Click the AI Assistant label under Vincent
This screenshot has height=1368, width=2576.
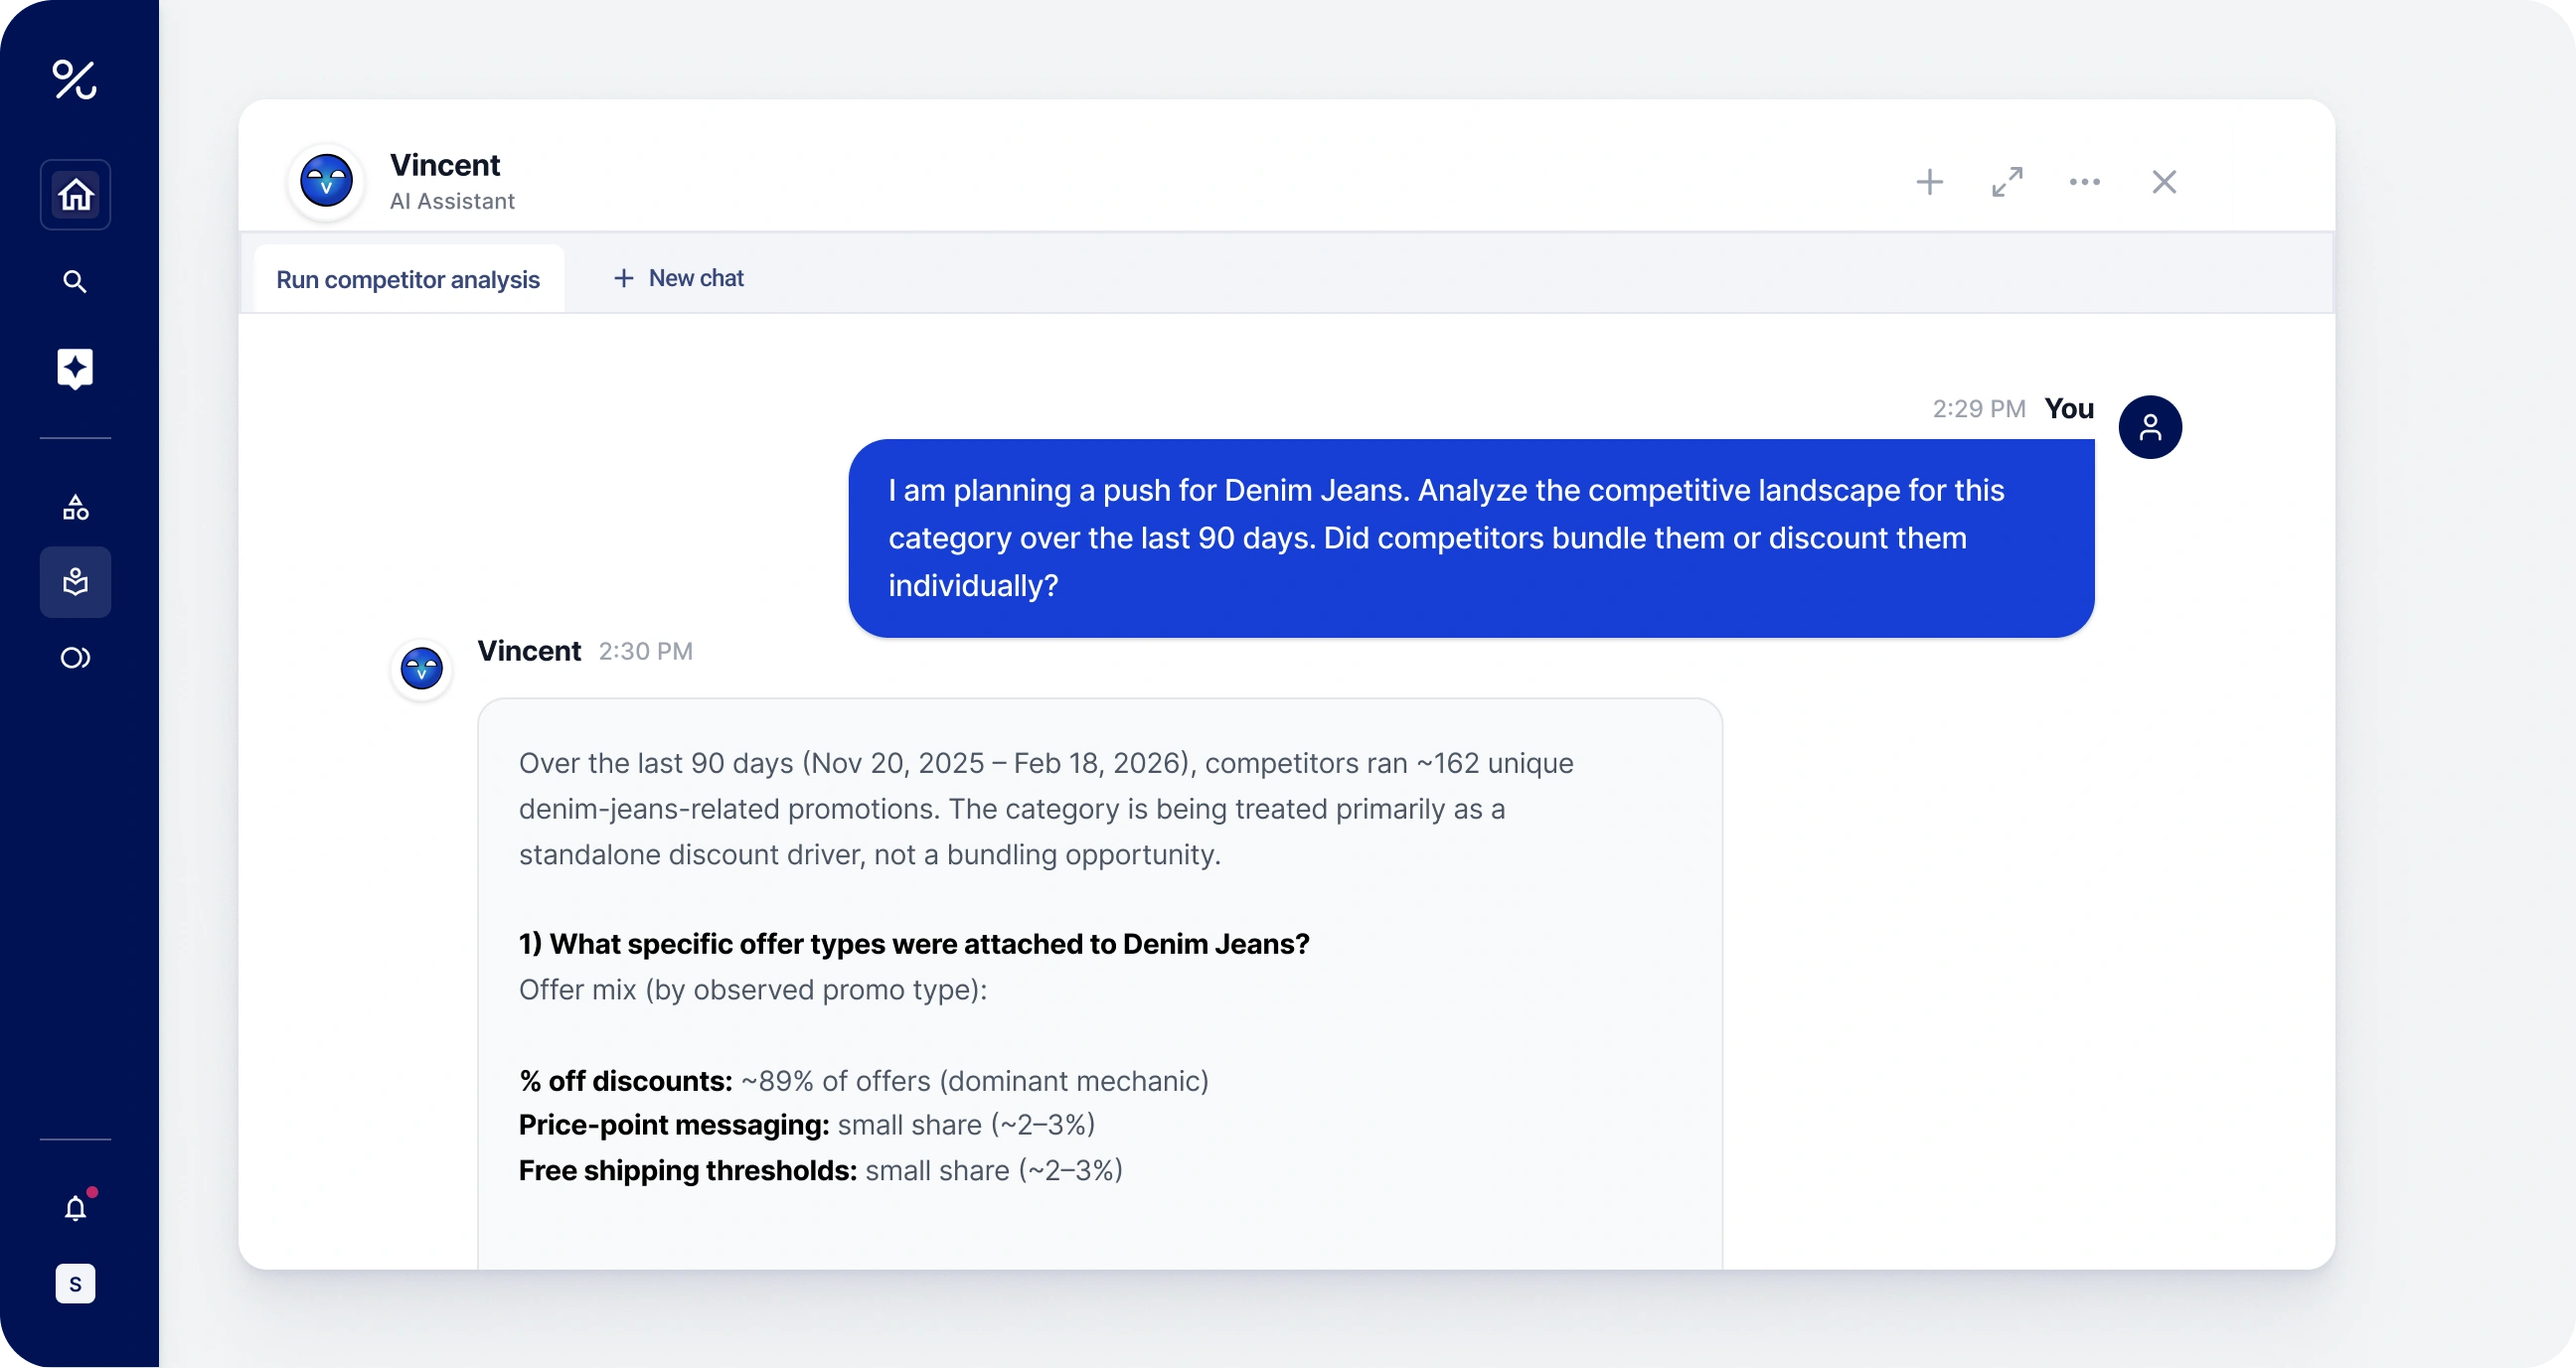click(452, 201)
